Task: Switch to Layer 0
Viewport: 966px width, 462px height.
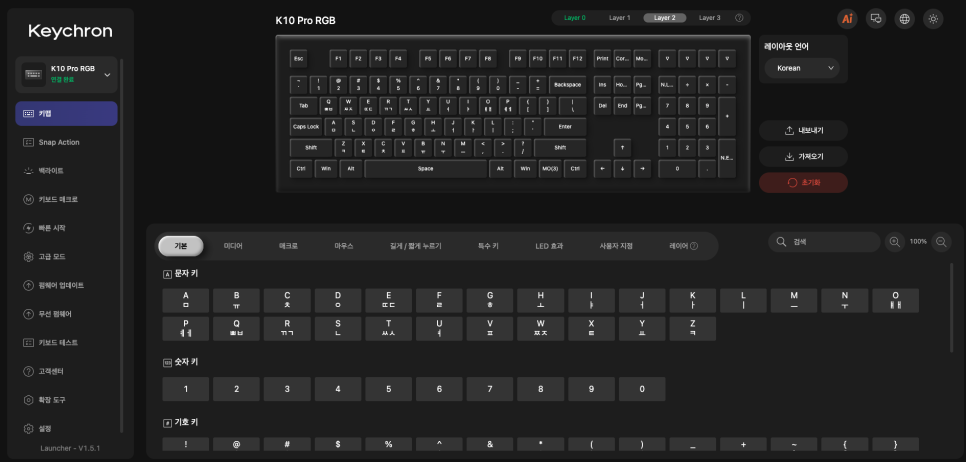Action: coord(575,18)
